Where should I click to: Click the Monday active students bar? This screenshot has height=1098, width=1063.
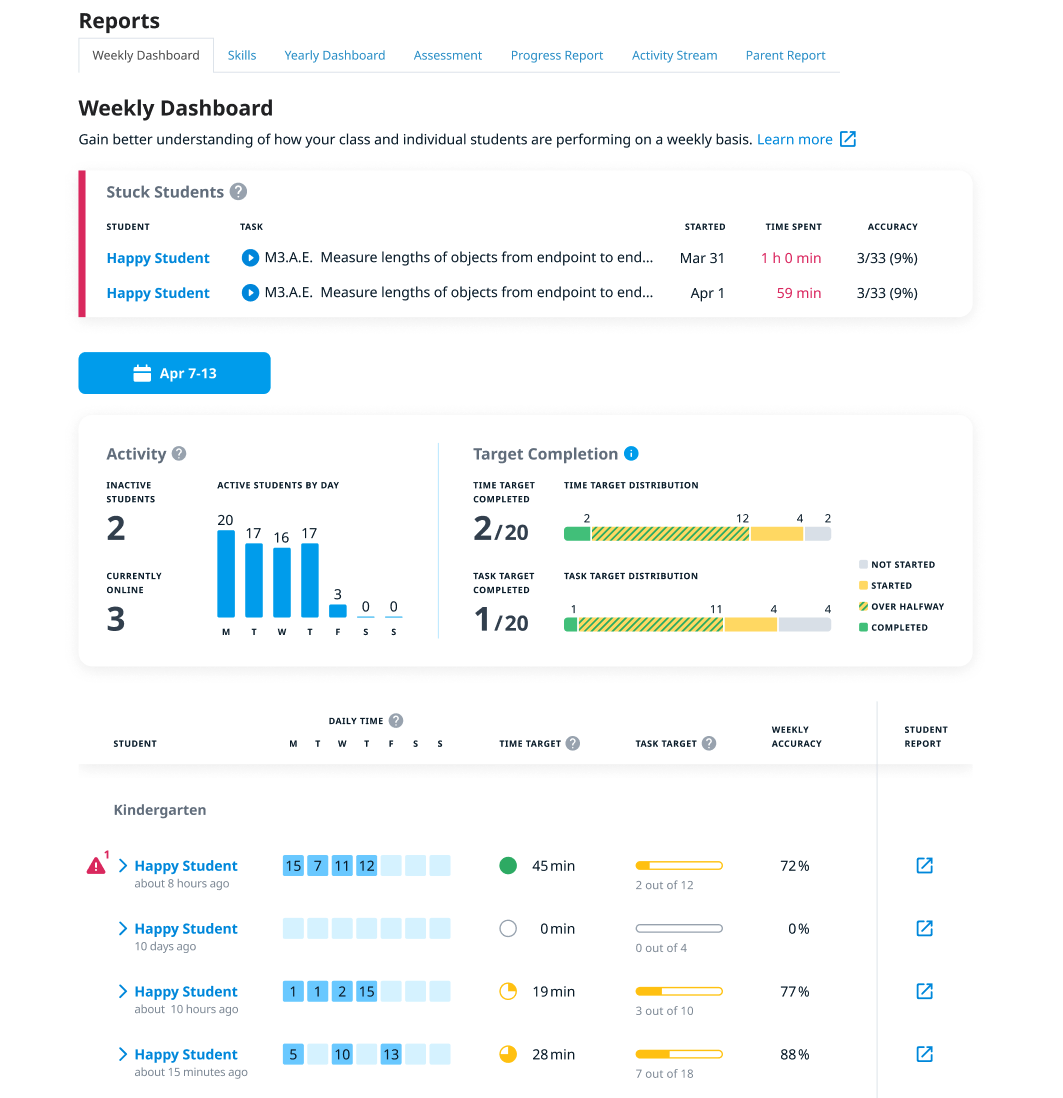tap(226, 574)
